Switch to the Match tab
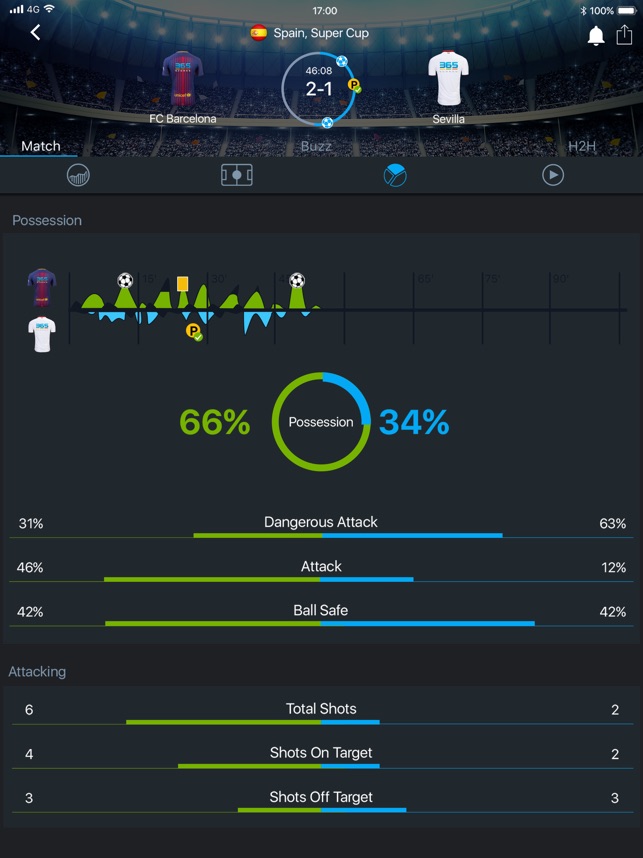643x858 pixels. point(41,146)
